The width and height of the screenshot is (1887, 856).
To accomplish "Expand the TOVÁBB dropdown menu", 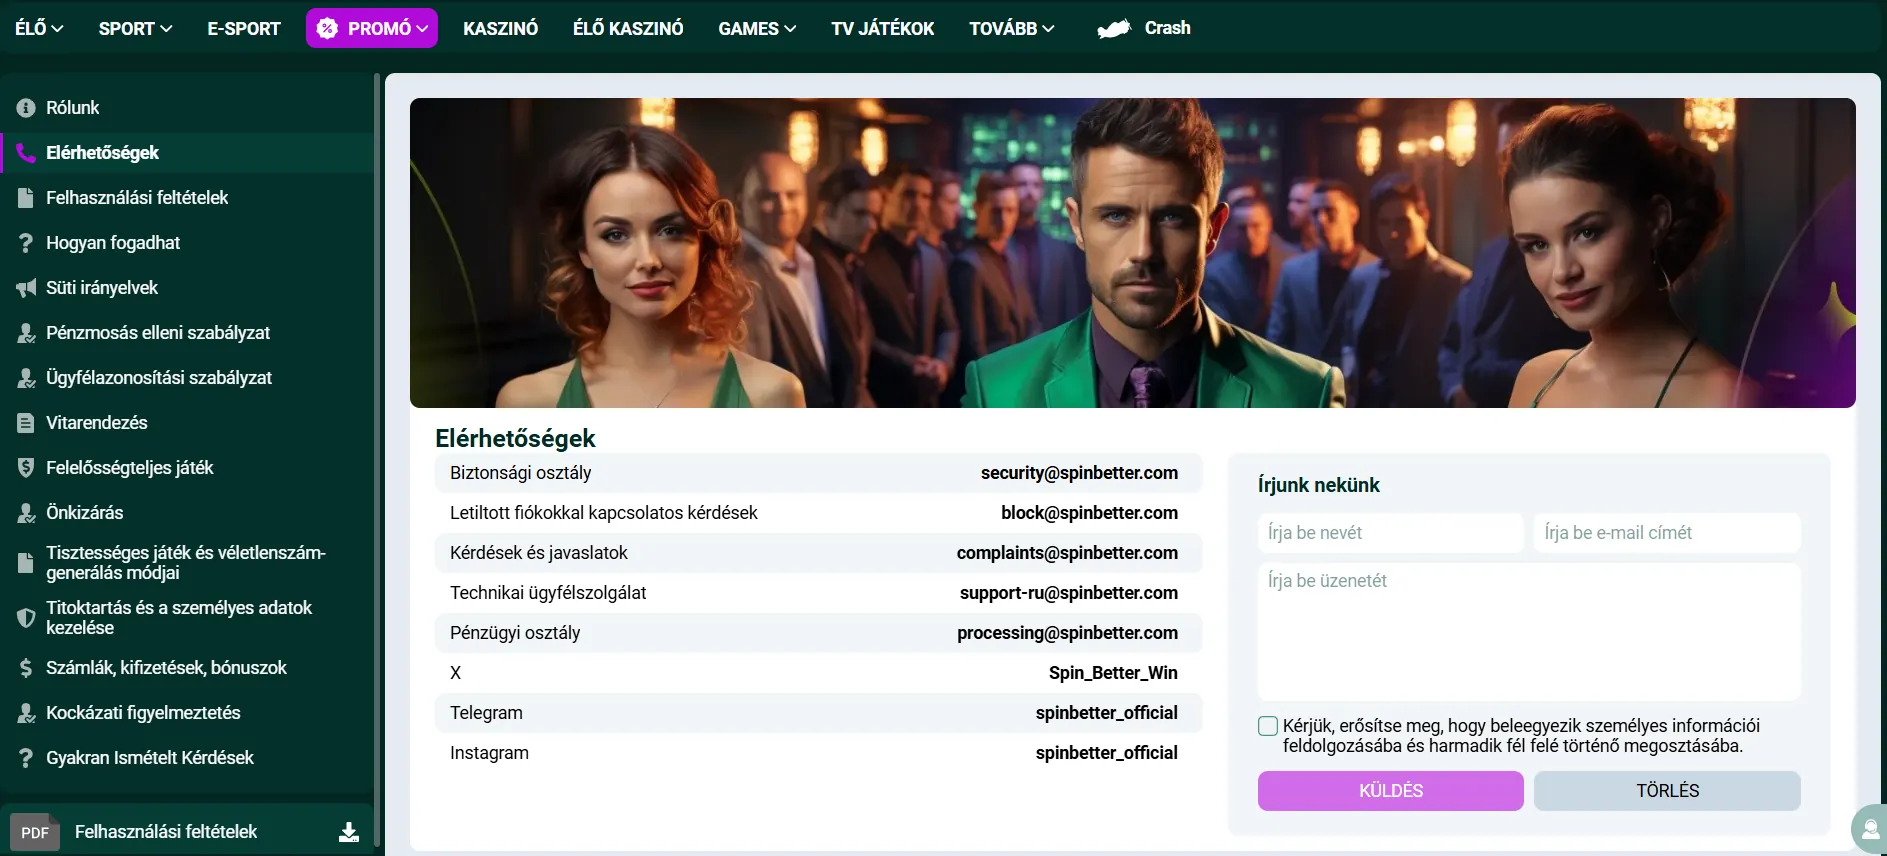I will point(1011,28).
